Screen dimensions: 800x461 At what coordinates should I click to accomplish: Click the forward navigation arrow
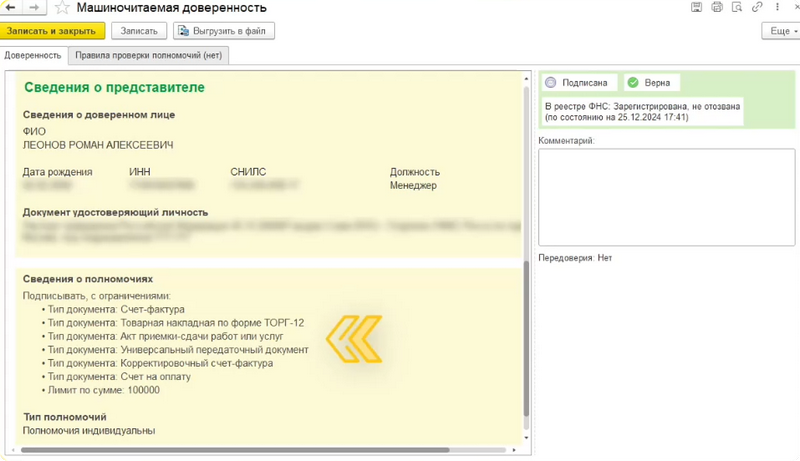pyautogui.click(x=34, y=8)
